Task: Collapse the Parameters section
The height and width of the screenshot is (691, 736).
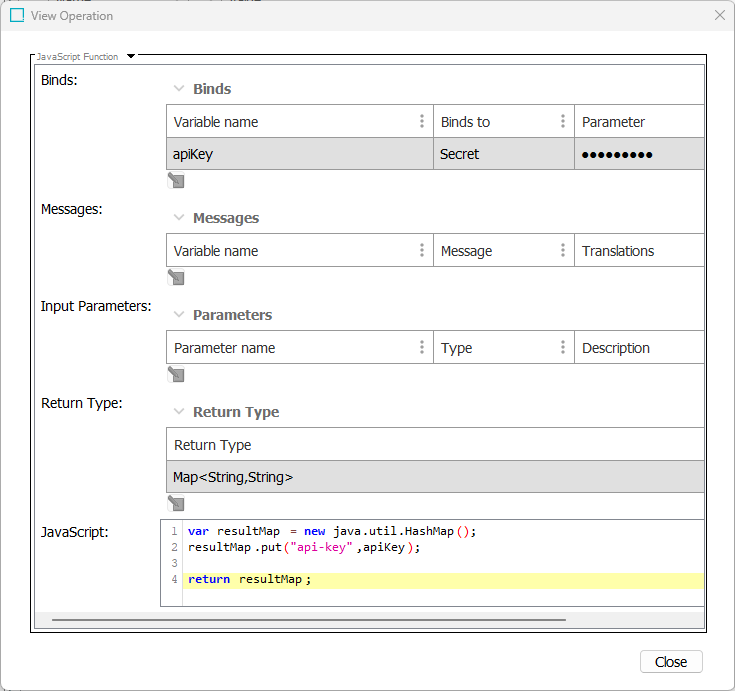Action: point(179,315)
